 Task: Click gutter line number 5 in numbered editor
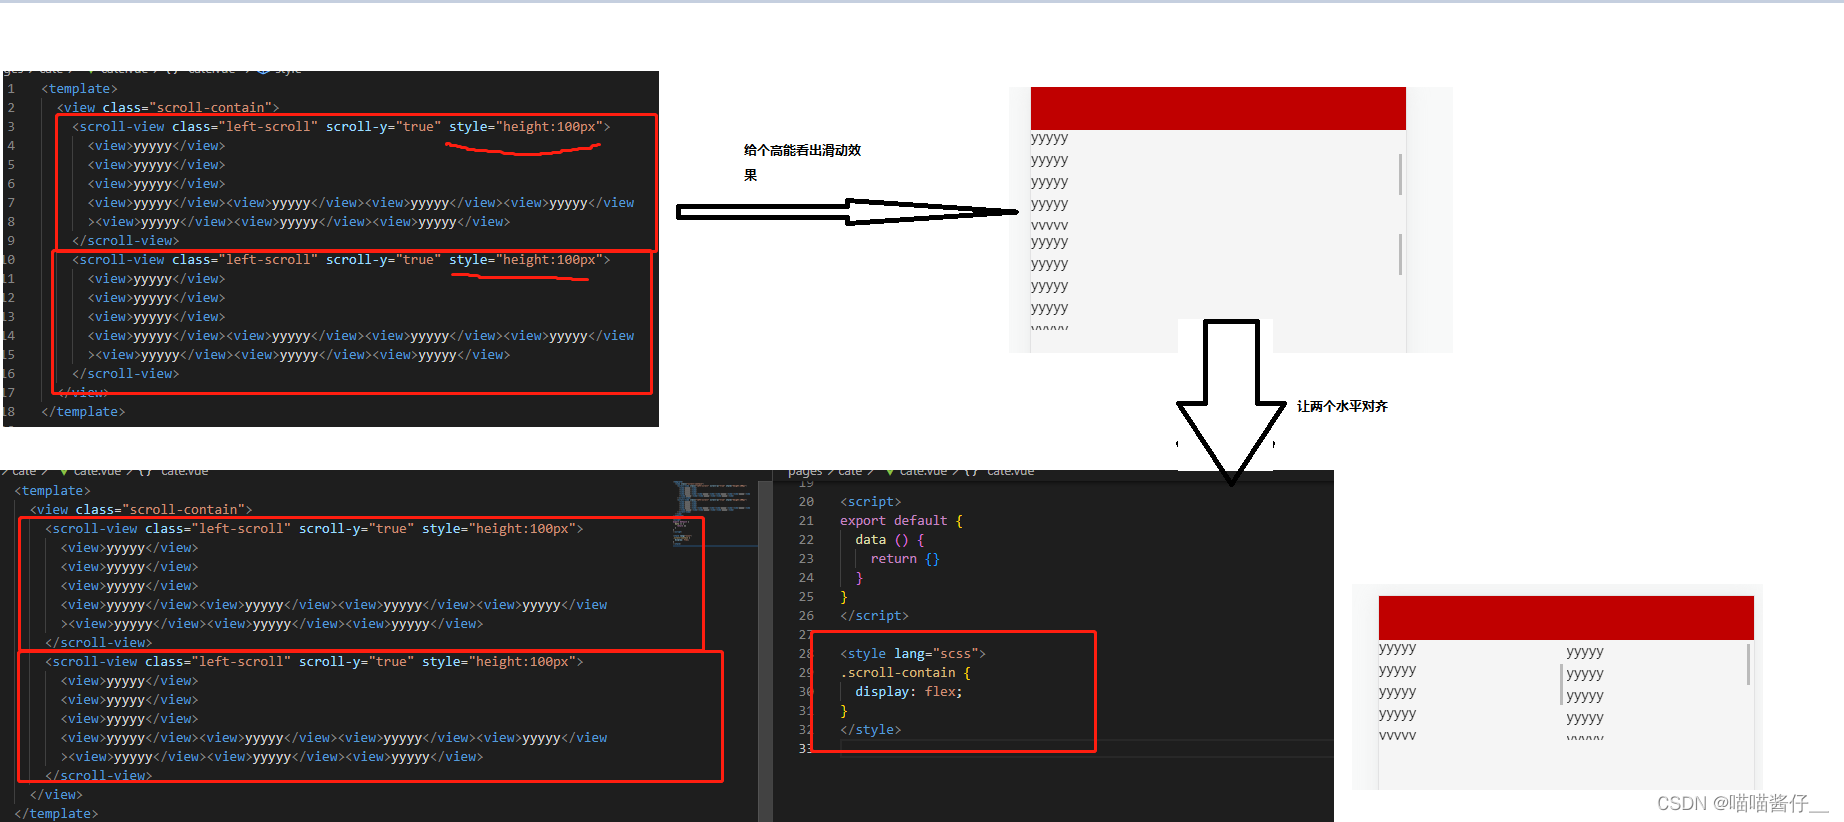[11, 165]
